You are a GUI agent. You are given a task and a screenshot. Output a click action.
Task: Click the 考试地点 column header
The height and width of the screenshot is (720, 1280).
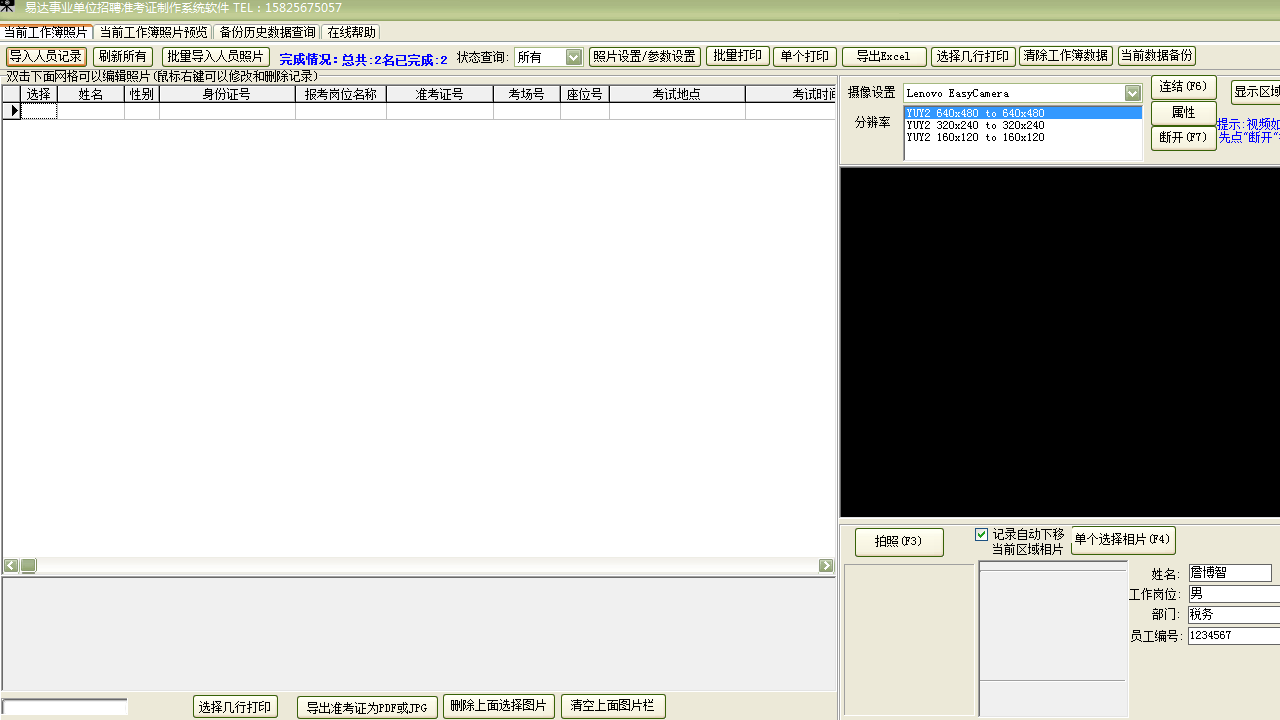click(x=677, y=94)
